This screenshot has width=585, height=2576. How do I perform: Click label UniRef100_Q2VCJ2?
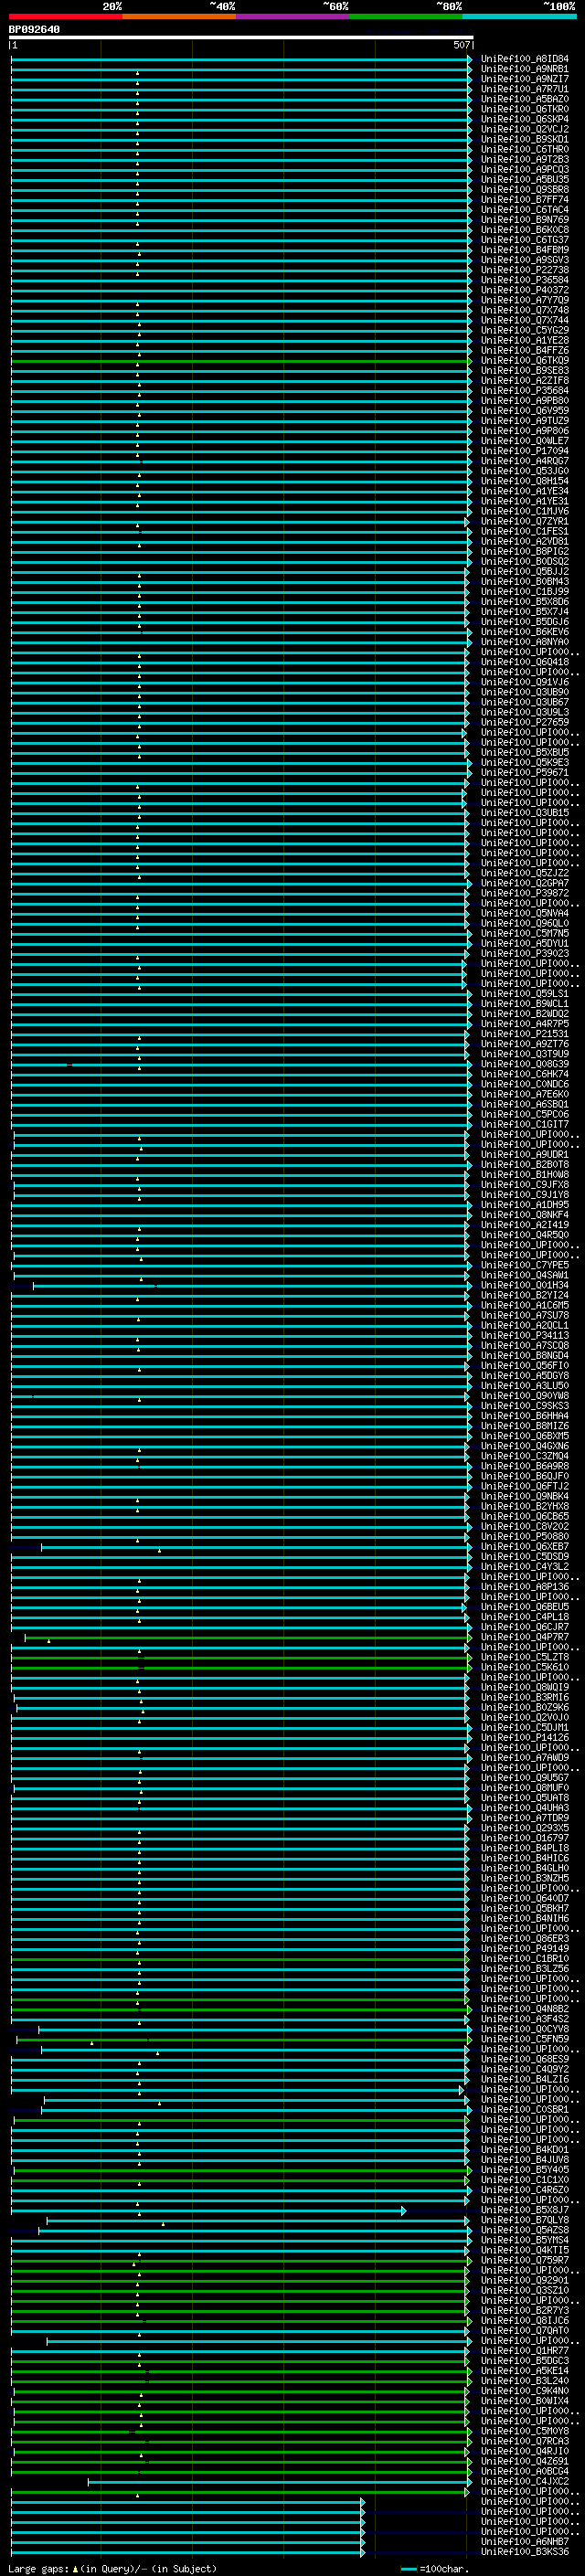click(x=525, y=129)
